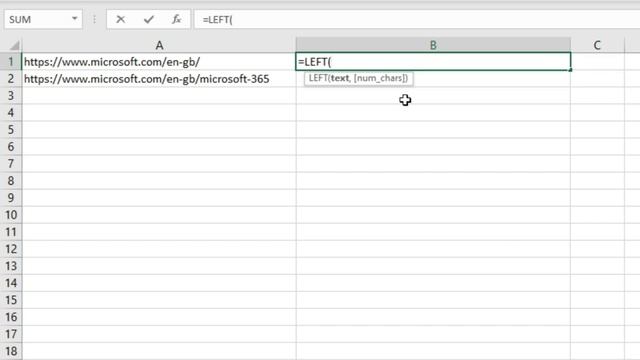
Task: Select row 8 header
Action: (x=11, y=181)
